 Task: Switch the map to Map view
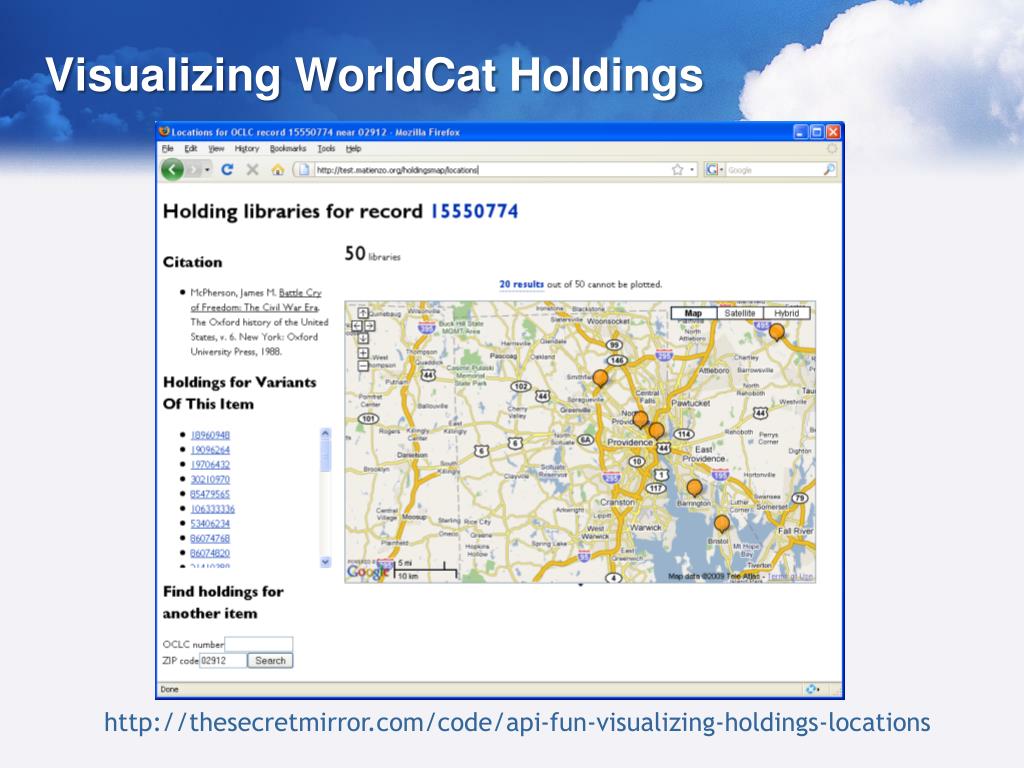point(694,313)
